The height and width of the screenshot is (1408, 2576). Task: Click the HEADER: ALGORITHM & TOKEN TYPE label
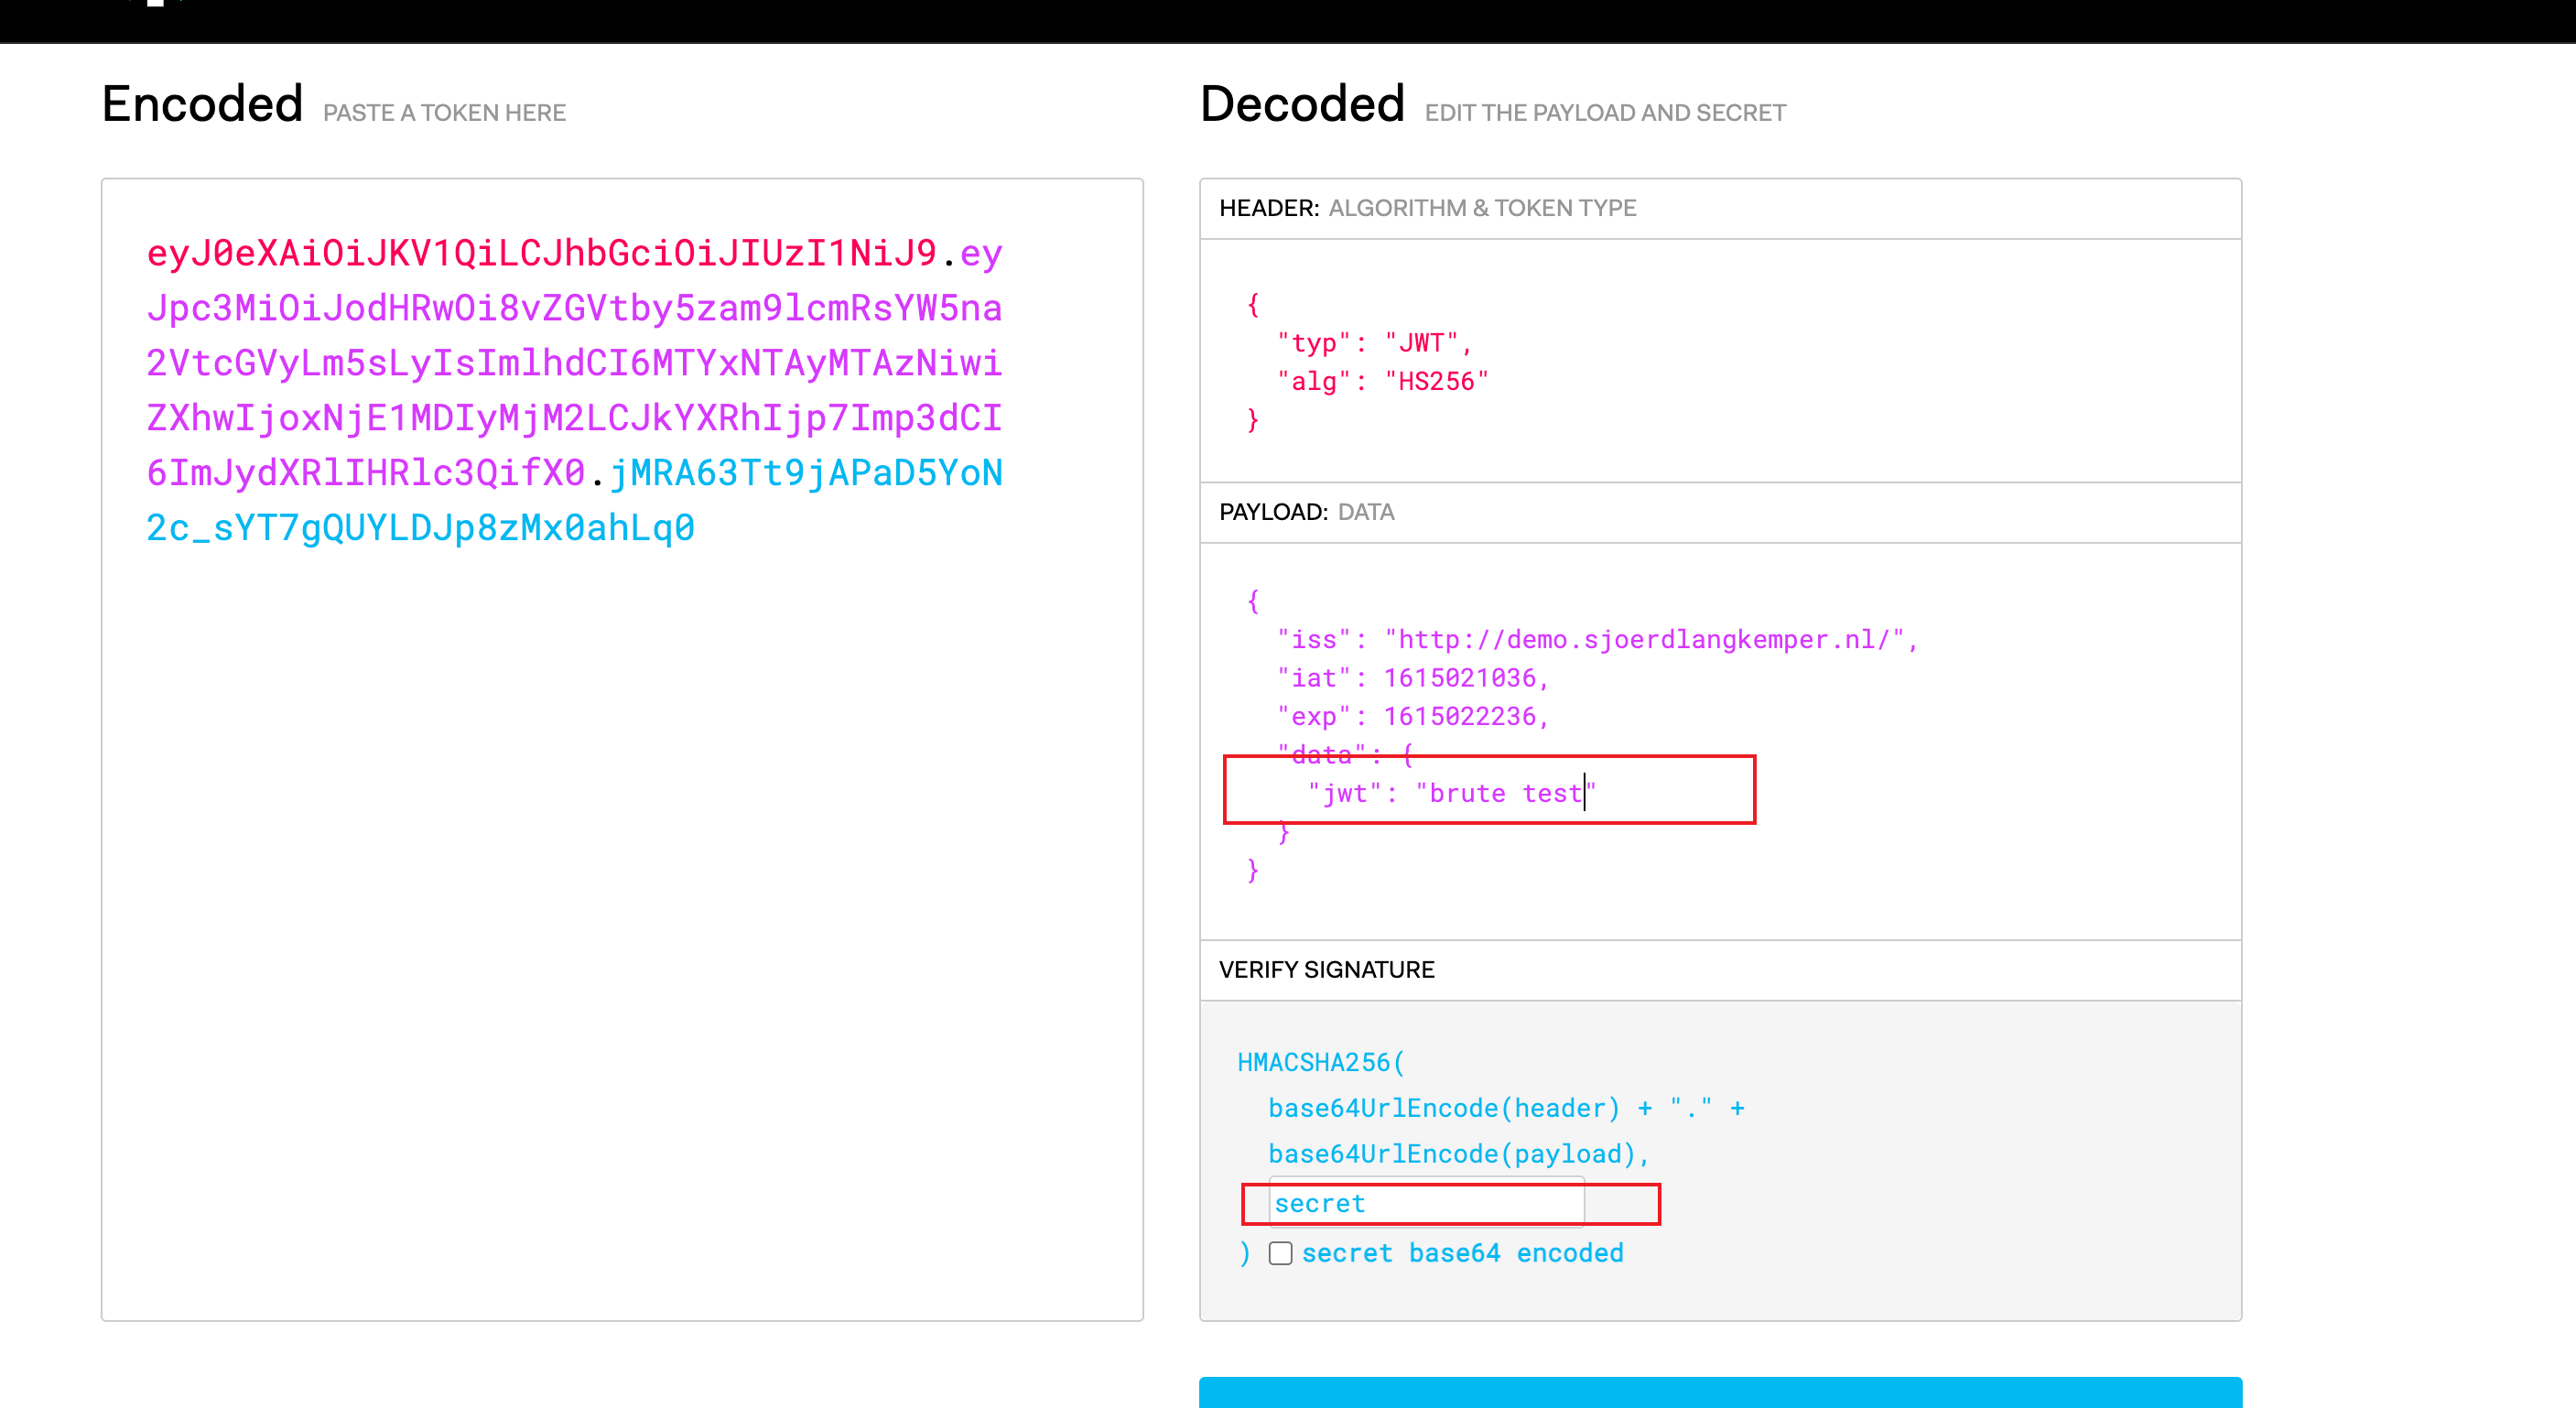tap(1426, 208)
